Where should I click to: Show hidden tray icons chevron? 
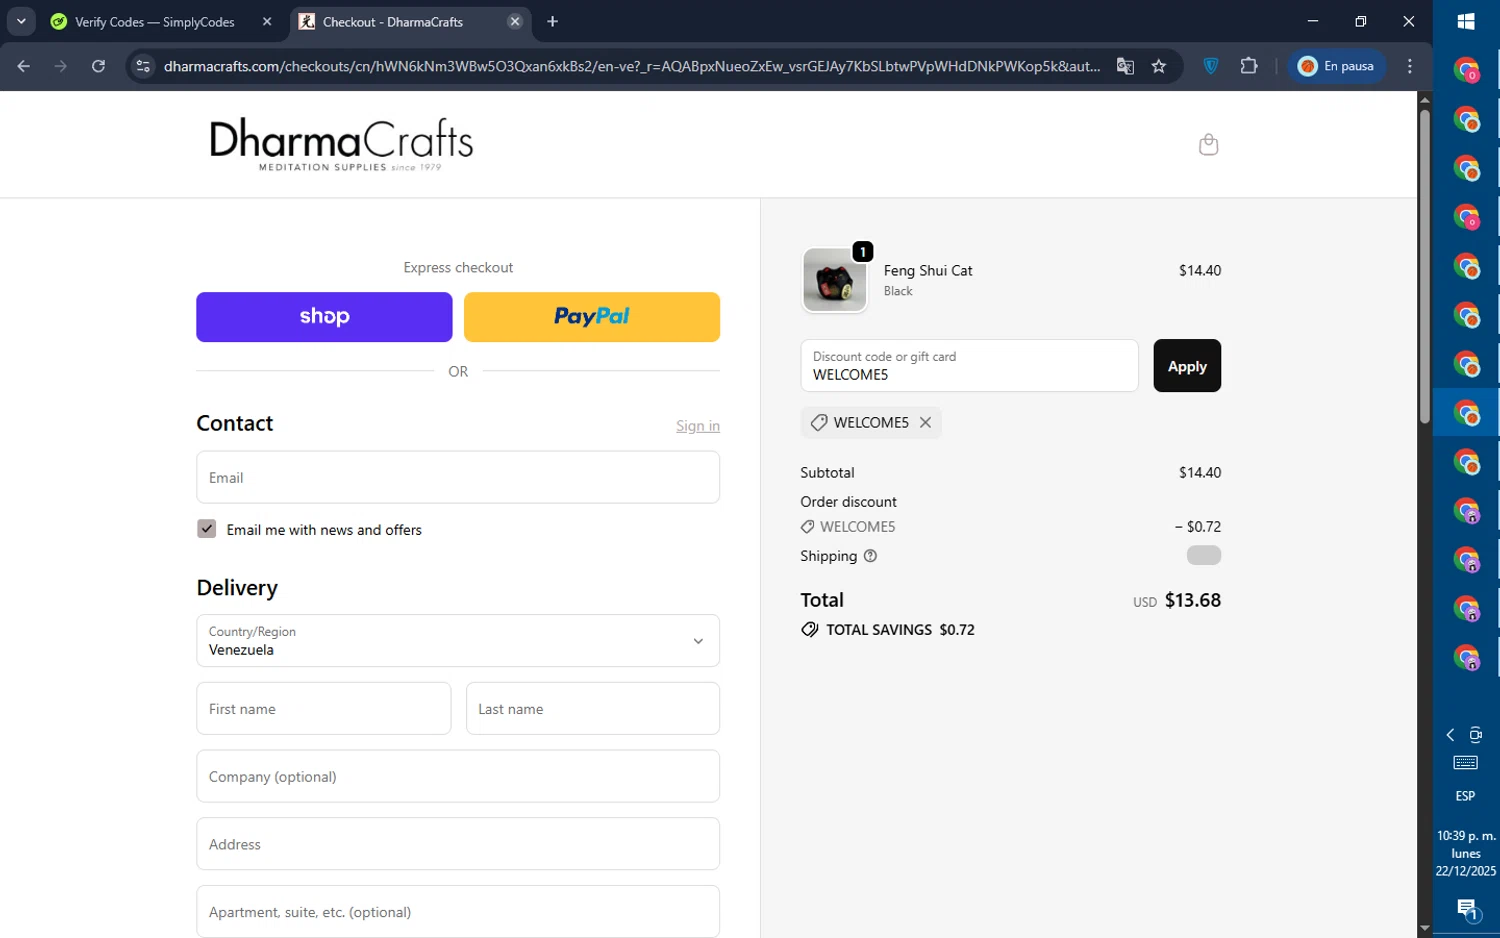point(1451,735)
